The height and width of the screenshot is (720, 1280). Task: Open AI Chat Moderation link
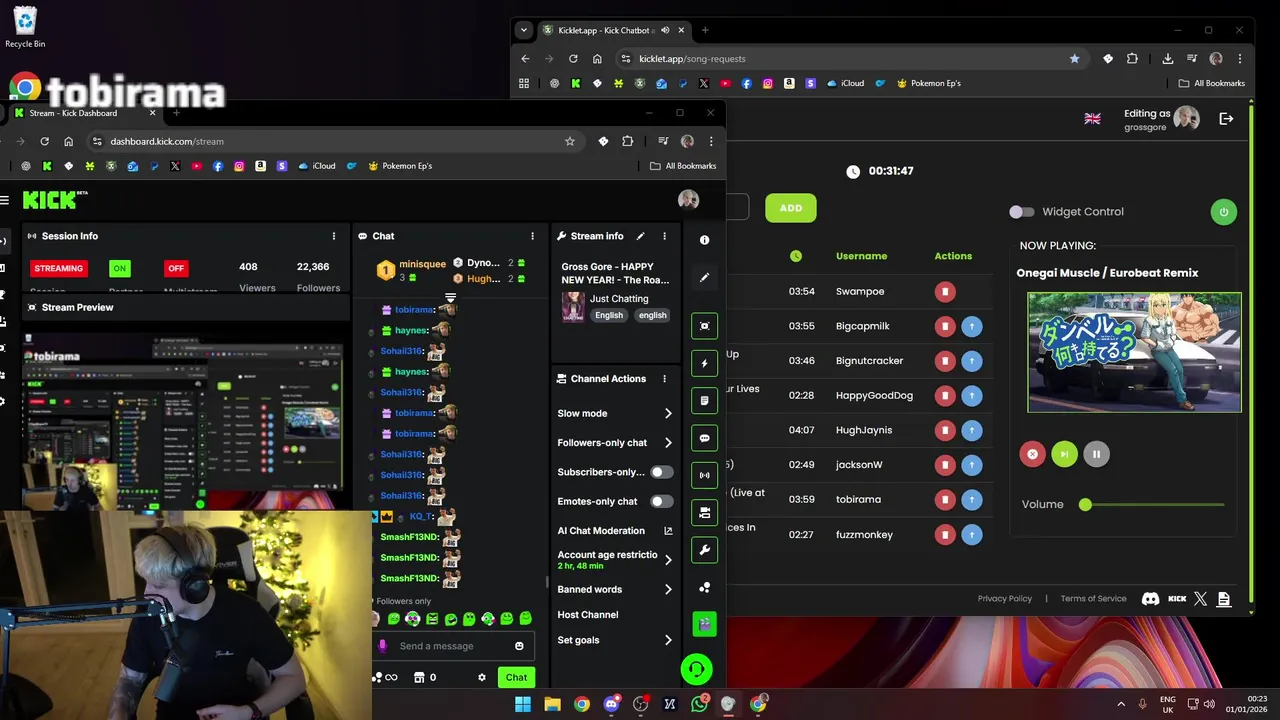(615, 531)
